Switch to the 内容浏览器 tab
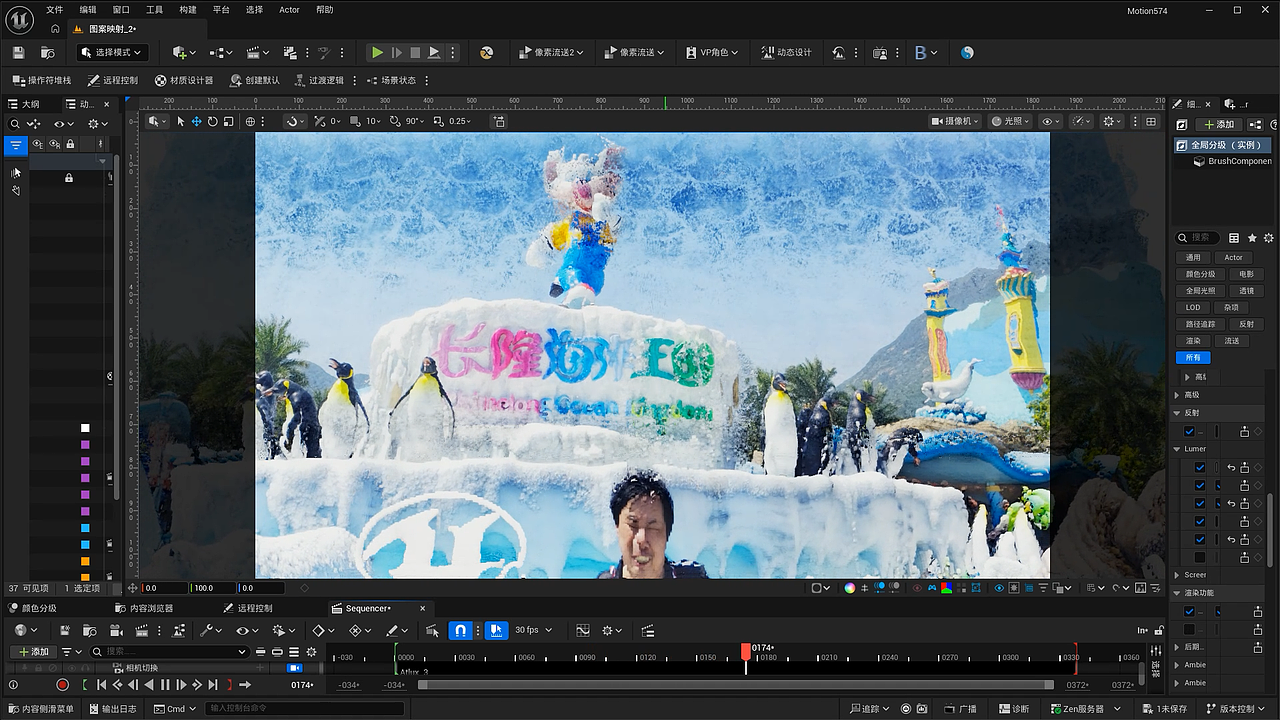 pyautogui.click(x=145, y=608)
